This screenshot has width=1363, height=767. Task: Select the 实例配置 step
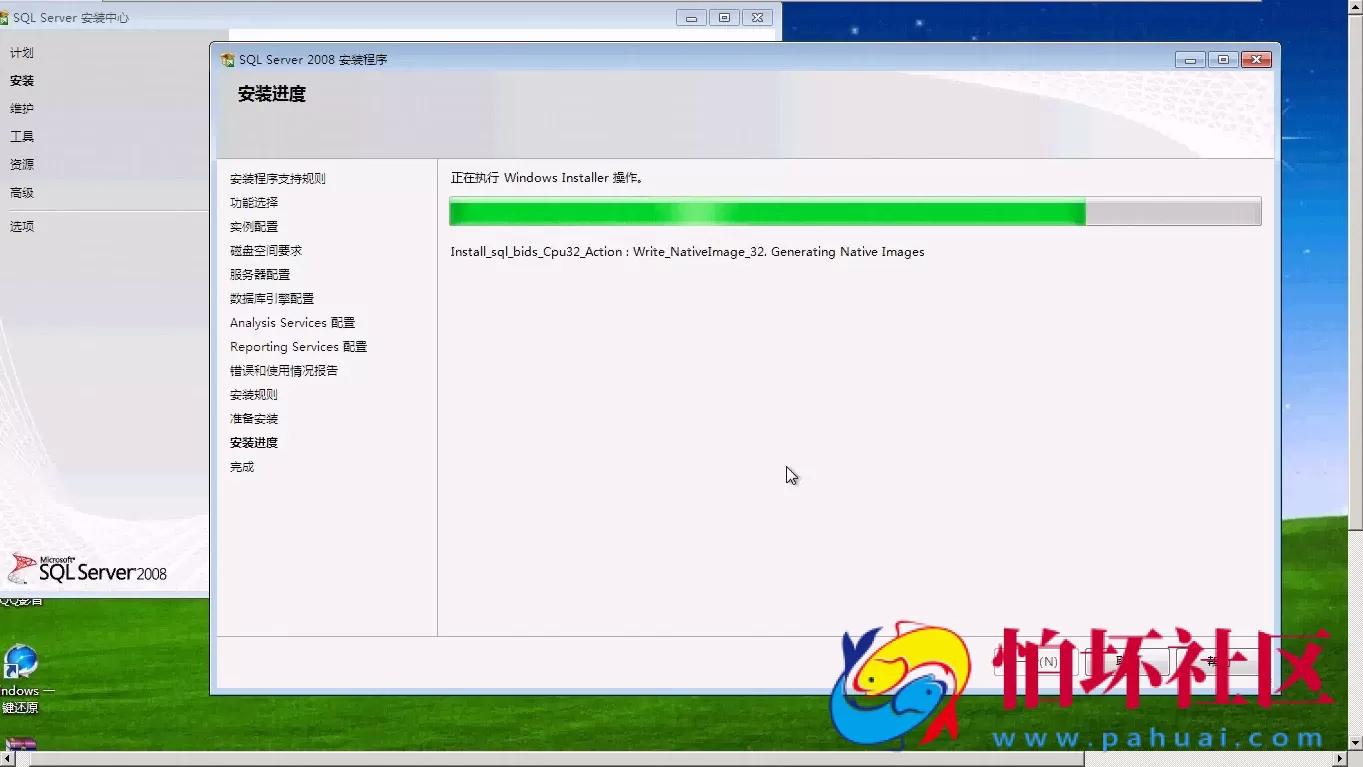[253, 226]
